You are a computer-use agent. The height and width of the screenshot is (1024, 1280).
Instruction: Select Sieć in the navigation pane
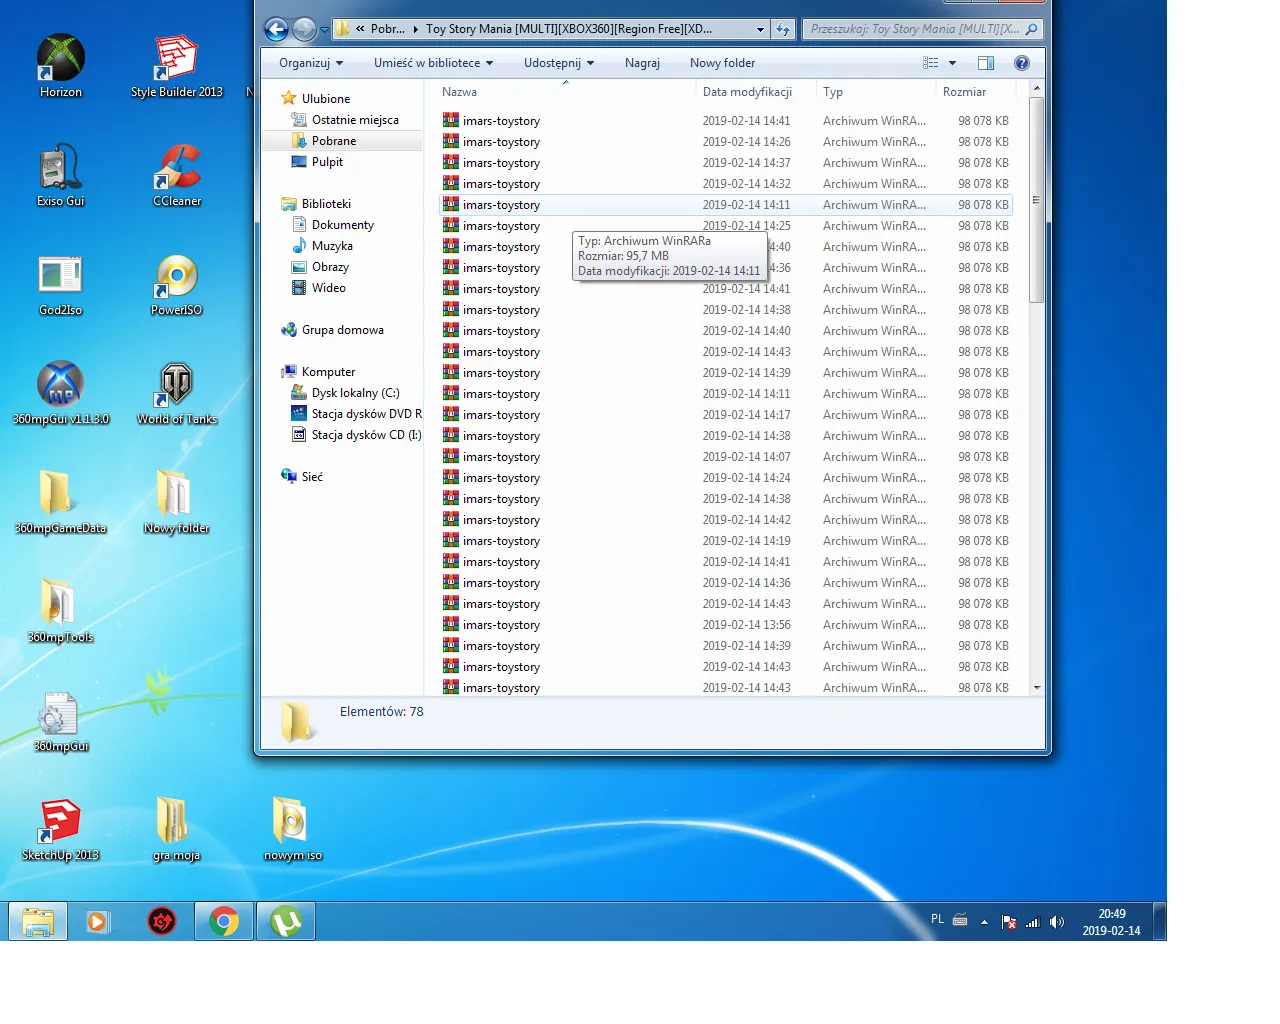click(x=312, y=477)
